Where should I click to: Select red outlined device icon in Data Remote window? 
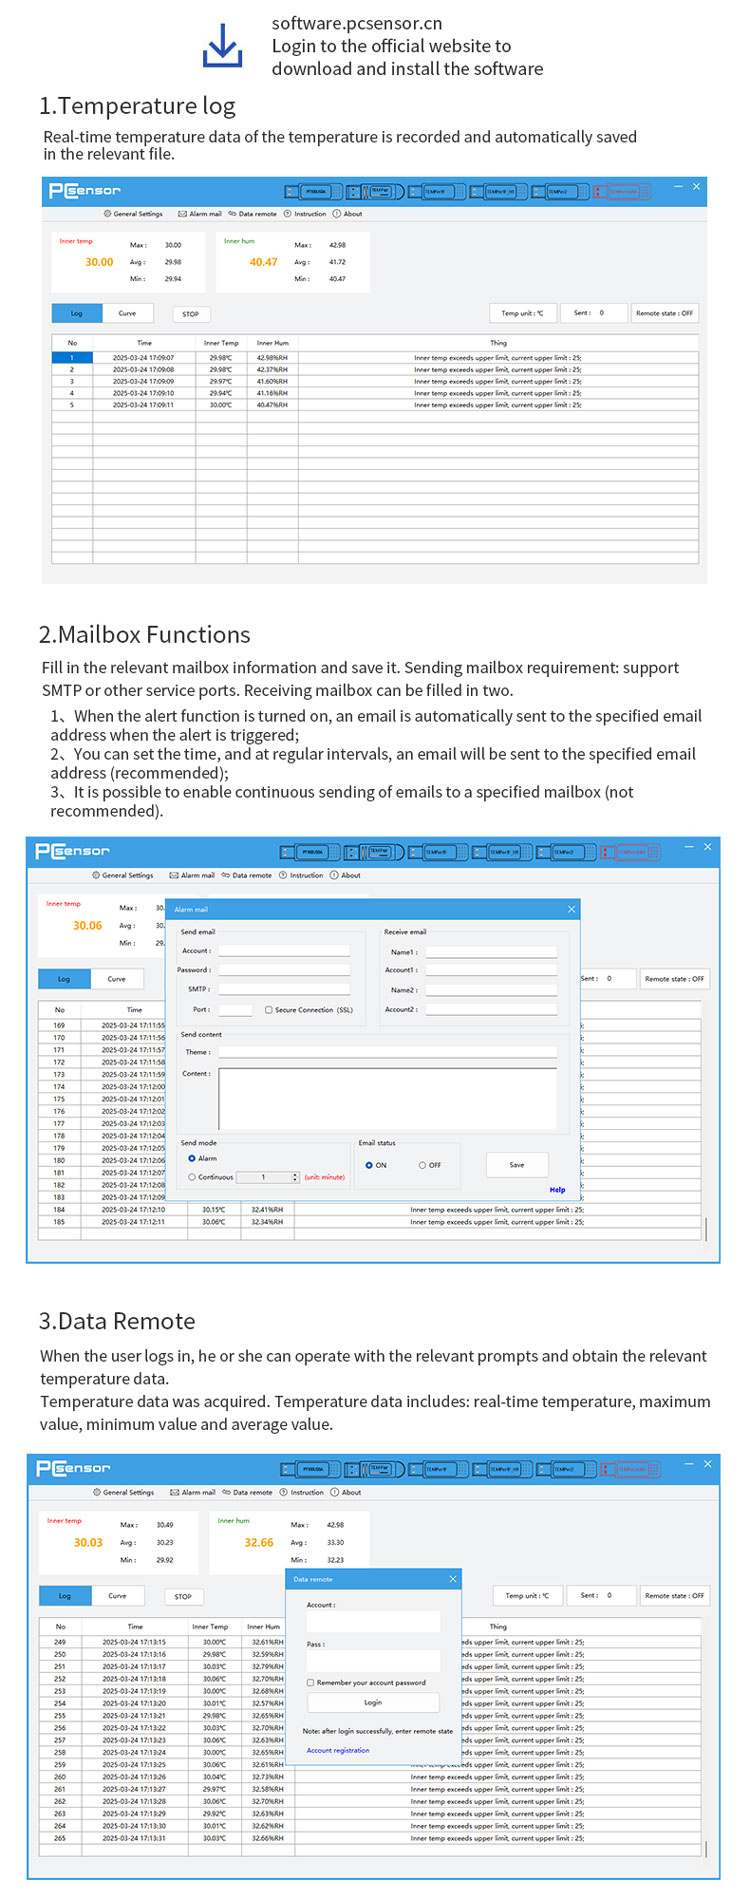[x=632, y=1469]
